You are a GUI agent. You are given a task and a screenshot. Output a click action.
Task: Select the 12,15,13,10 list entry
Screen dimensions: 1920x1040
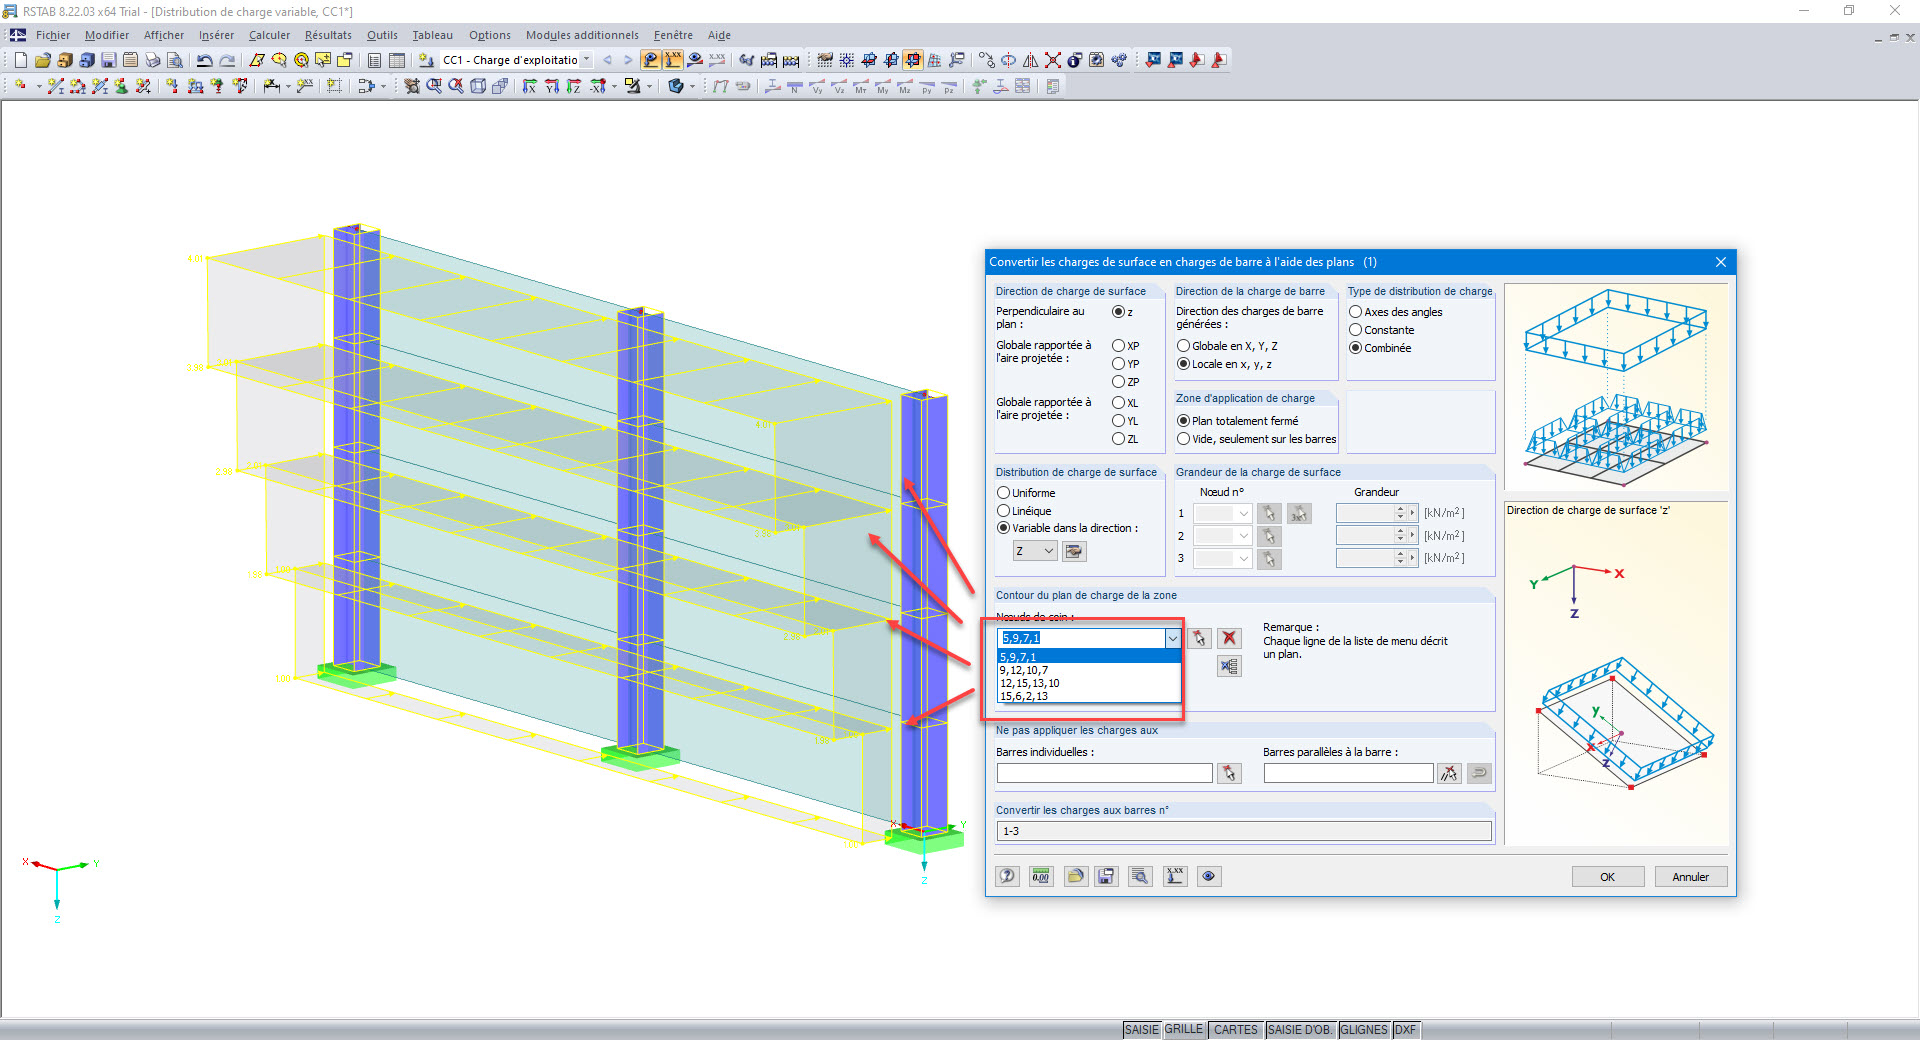tap(1089, 683)
